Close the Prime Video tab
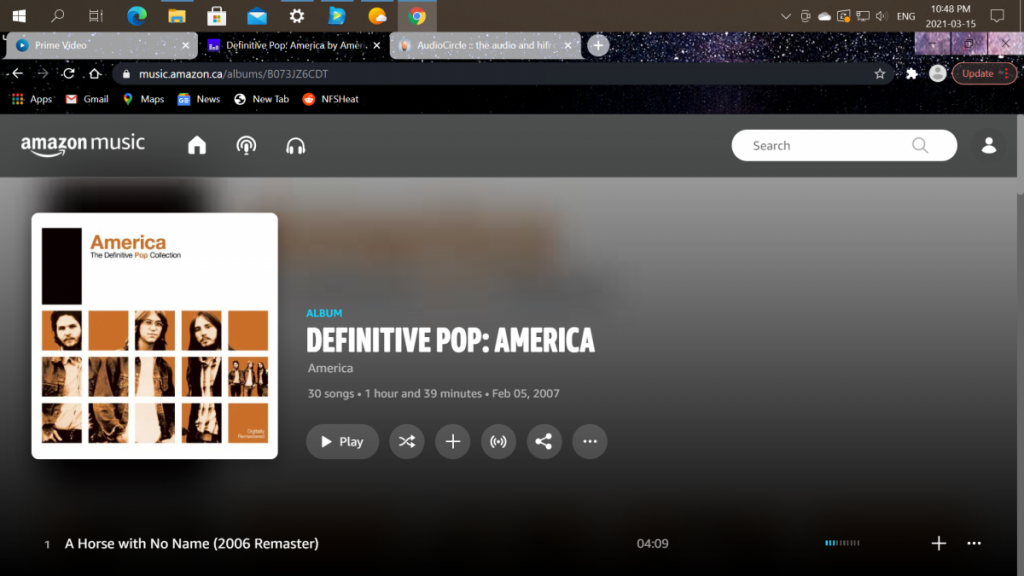The height and width of the screenshot is (576, 1024). (185, 45)
